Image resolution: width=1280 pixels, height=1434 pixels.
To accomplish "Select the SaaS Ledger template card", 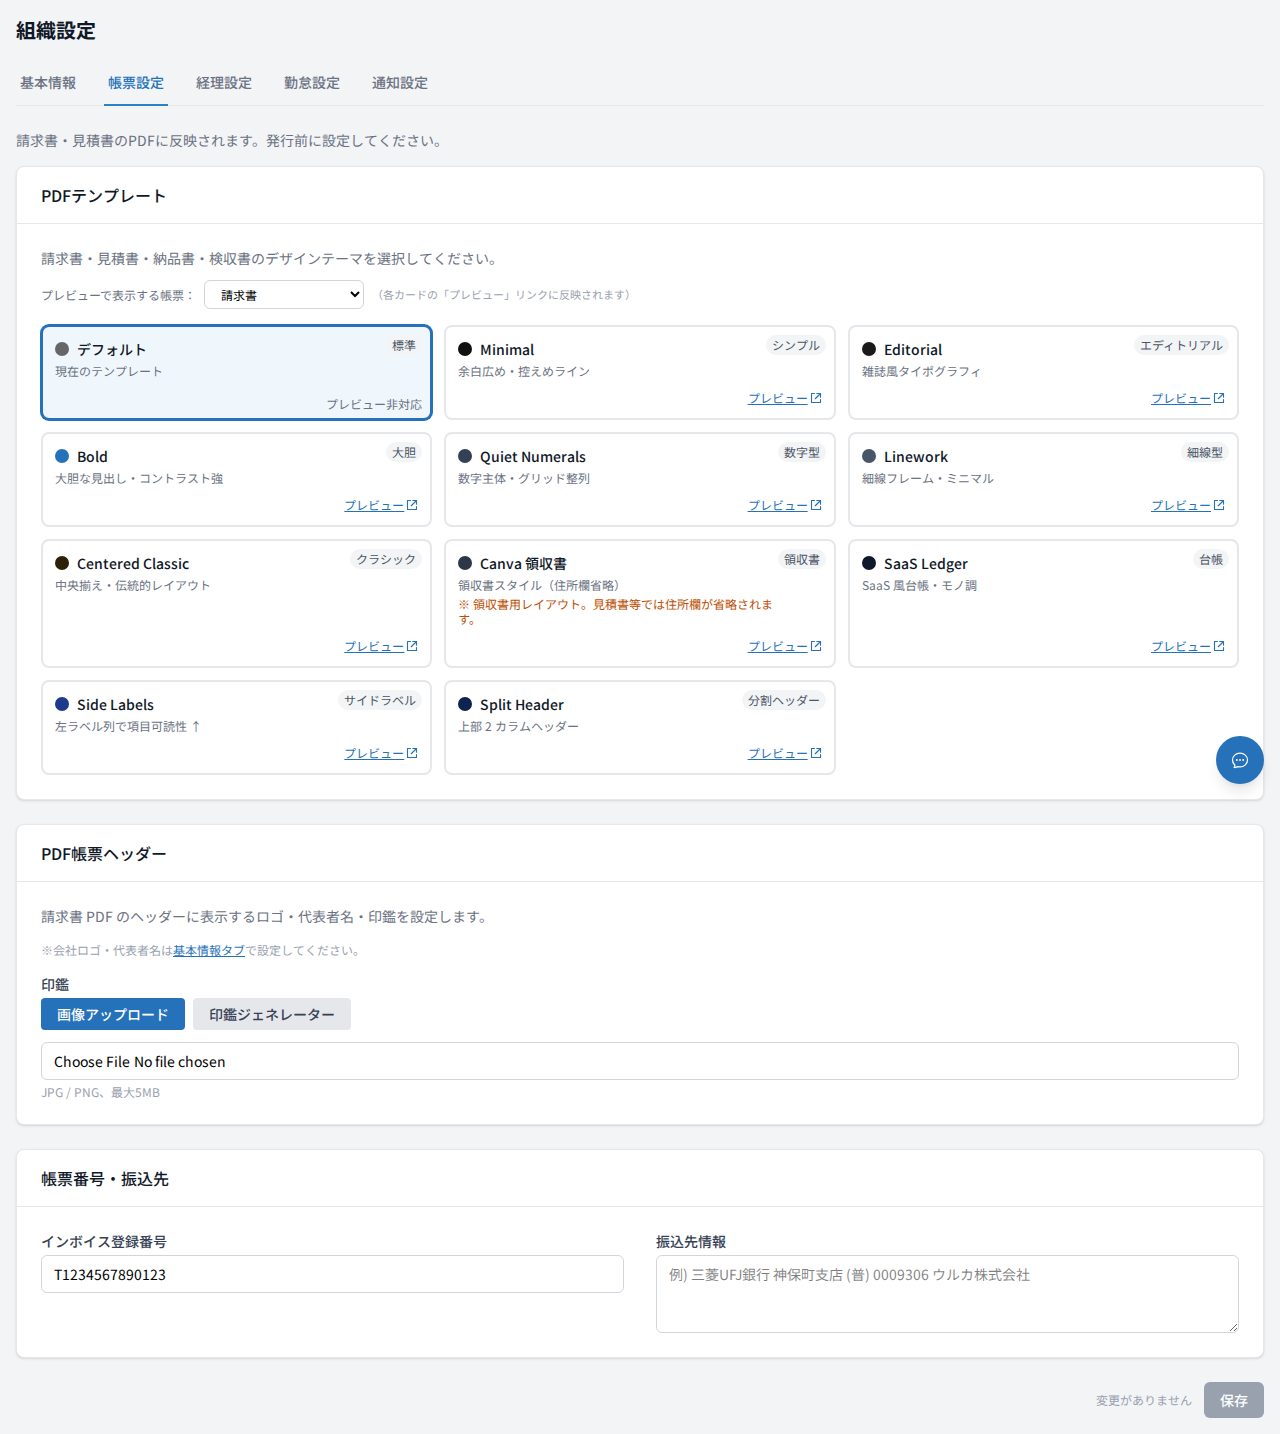I will (1043, 603).
